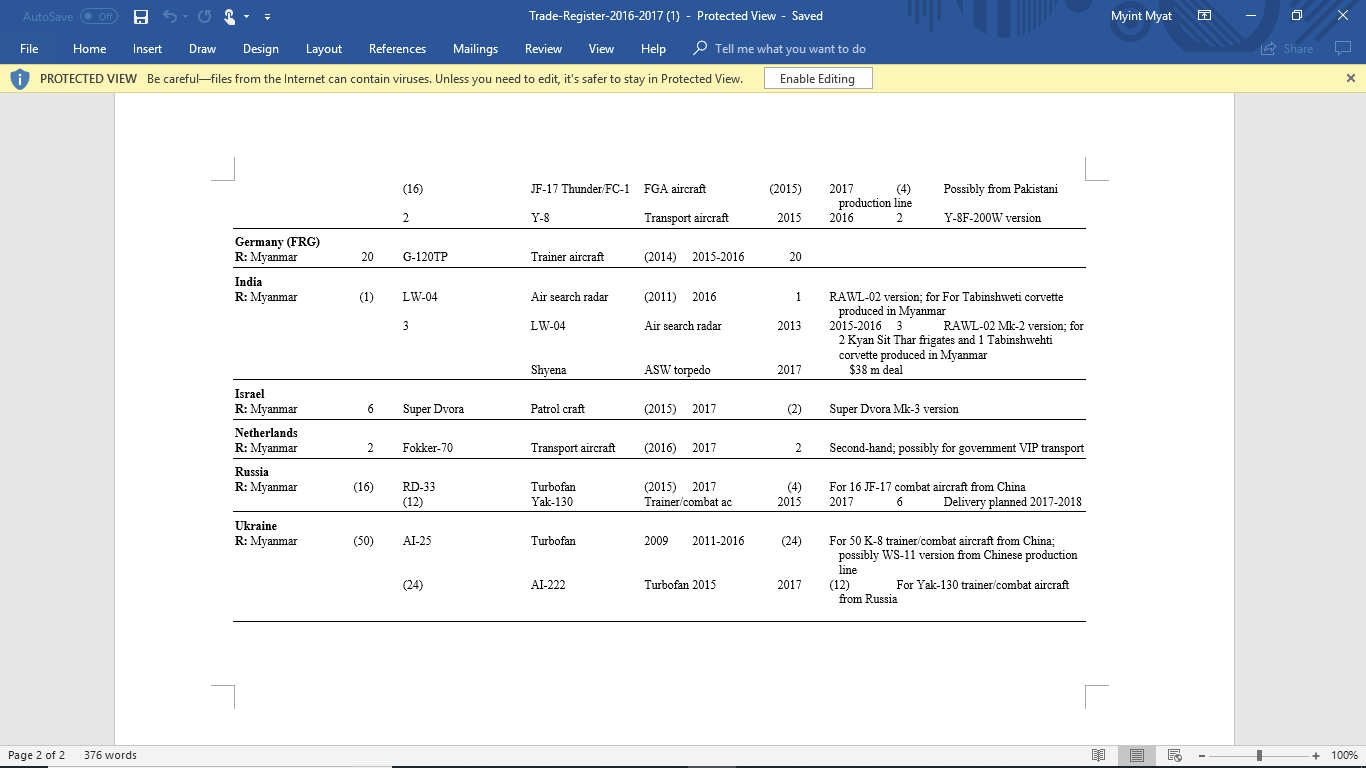The width and height of the screenshot is (1366, 768).
Task: Click the $38 m deal comment
Action: [876, 370]
